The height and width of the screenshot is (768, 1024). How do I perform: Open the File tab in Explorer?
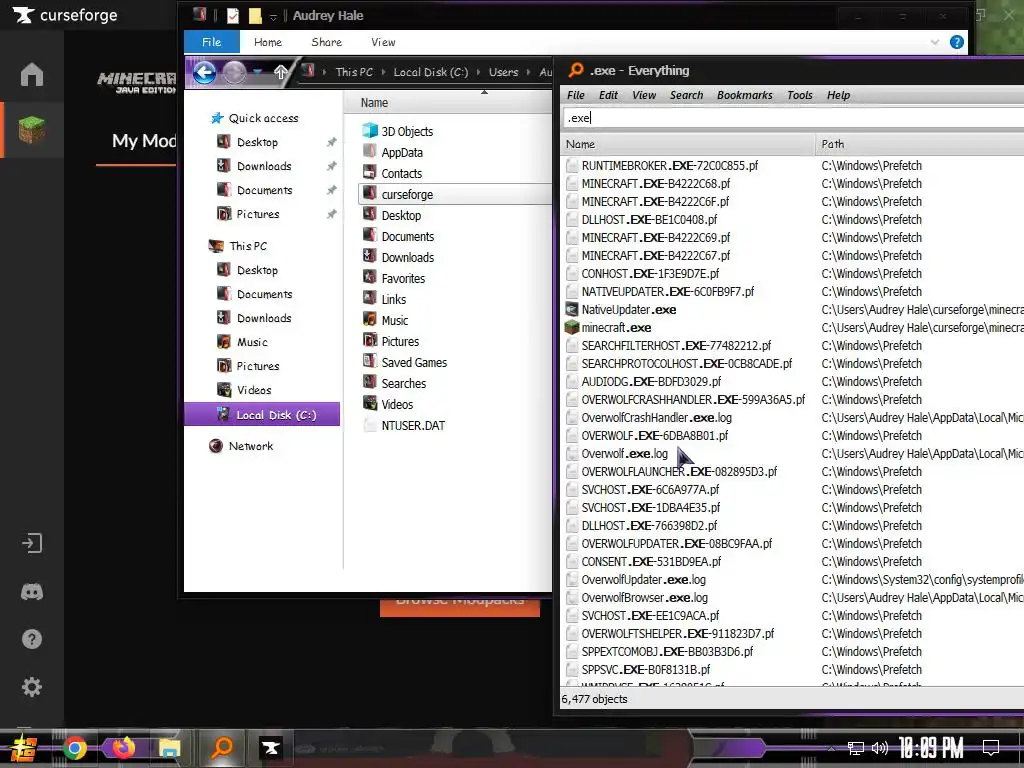click(x=212, y=42)
